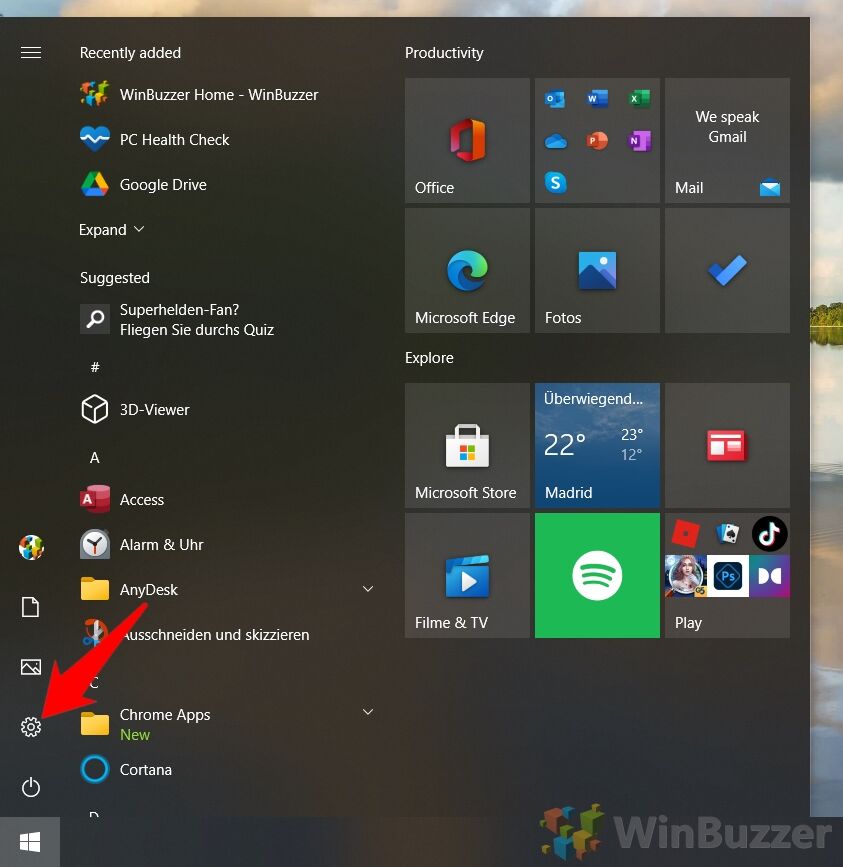Open TikTok in the Play tile
Image resolution: width=843 pixels, height=867 pixels.
pos(769,534)
